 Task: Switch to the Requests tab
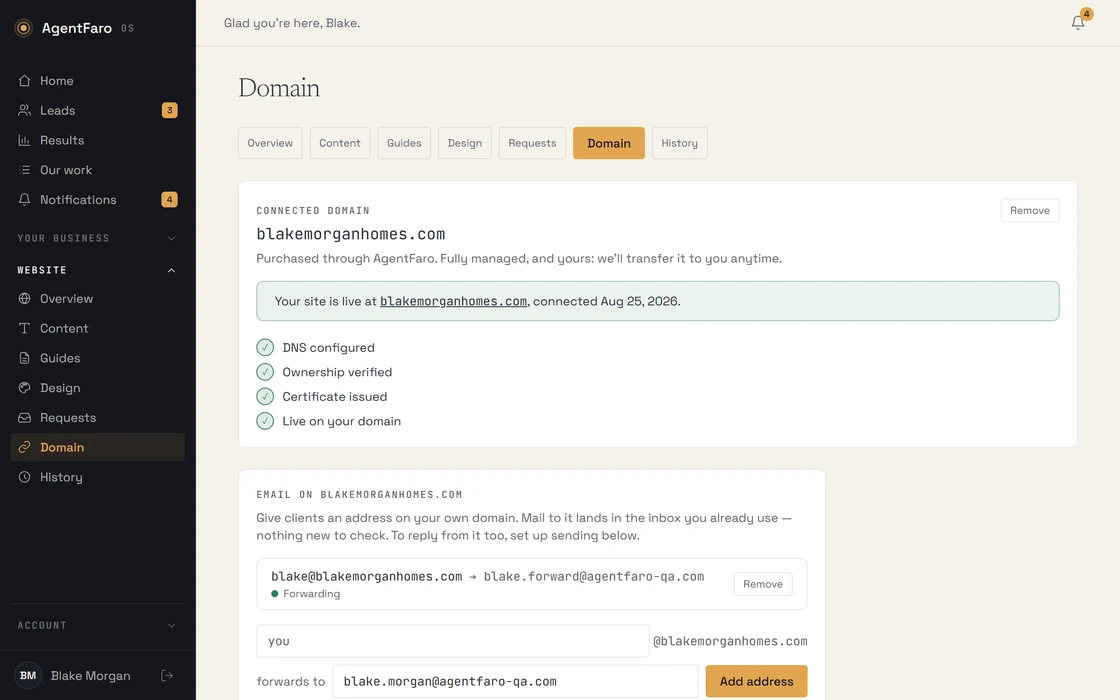pos(532,143)
